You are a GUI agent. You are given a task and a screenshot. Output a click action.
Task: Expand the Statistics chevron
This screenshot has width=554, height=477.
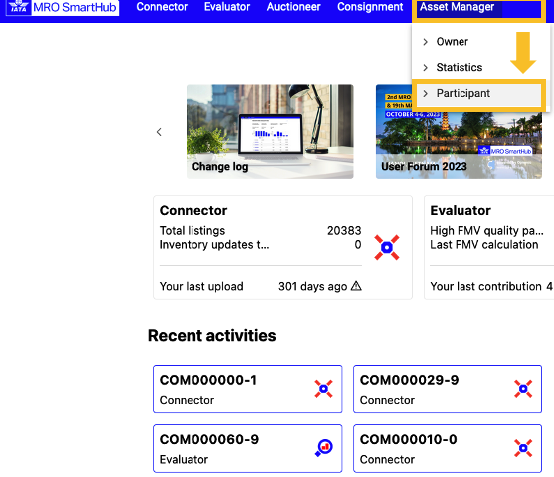click(425, 67)
